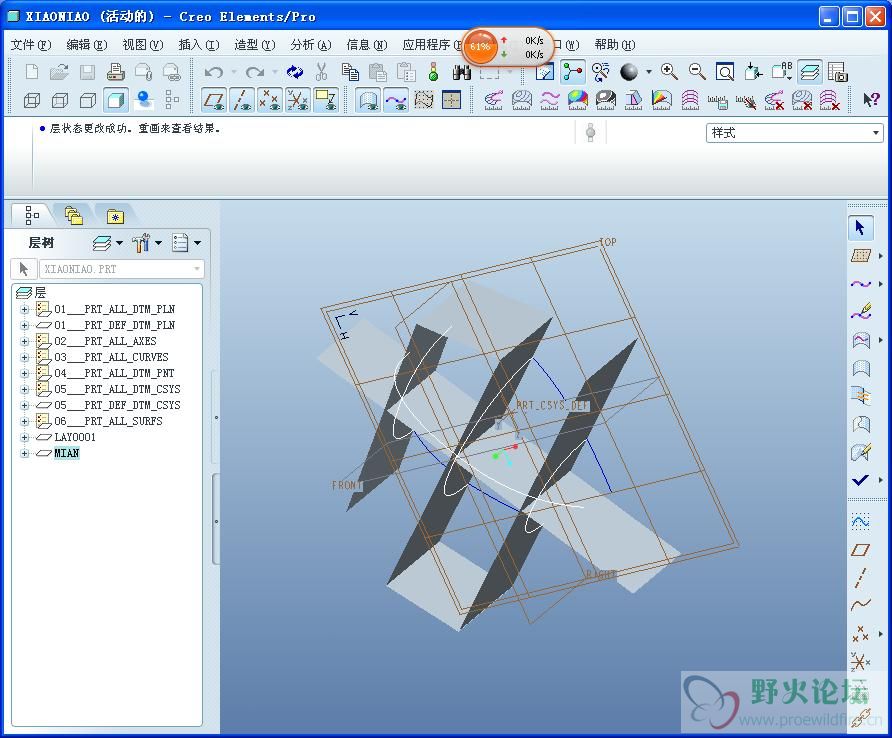
Task: Click the Copy icon
Action: coord(350,72)
